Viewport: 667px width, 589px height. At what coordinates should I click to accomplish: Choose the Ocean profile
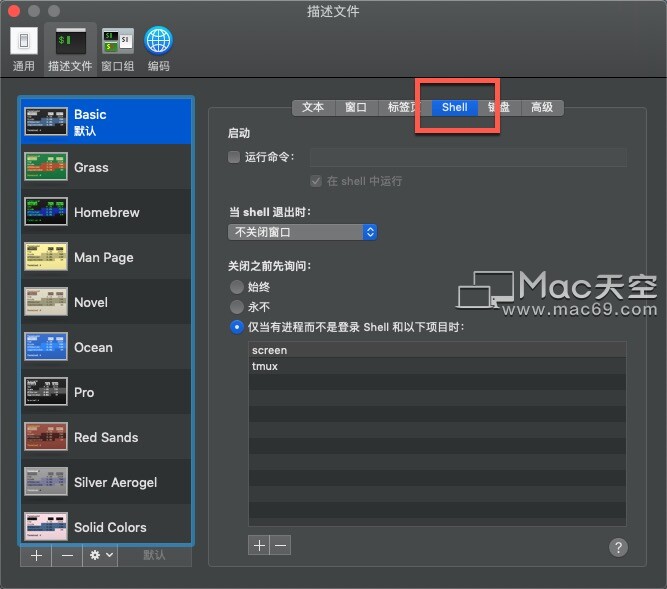coord(106,347)
